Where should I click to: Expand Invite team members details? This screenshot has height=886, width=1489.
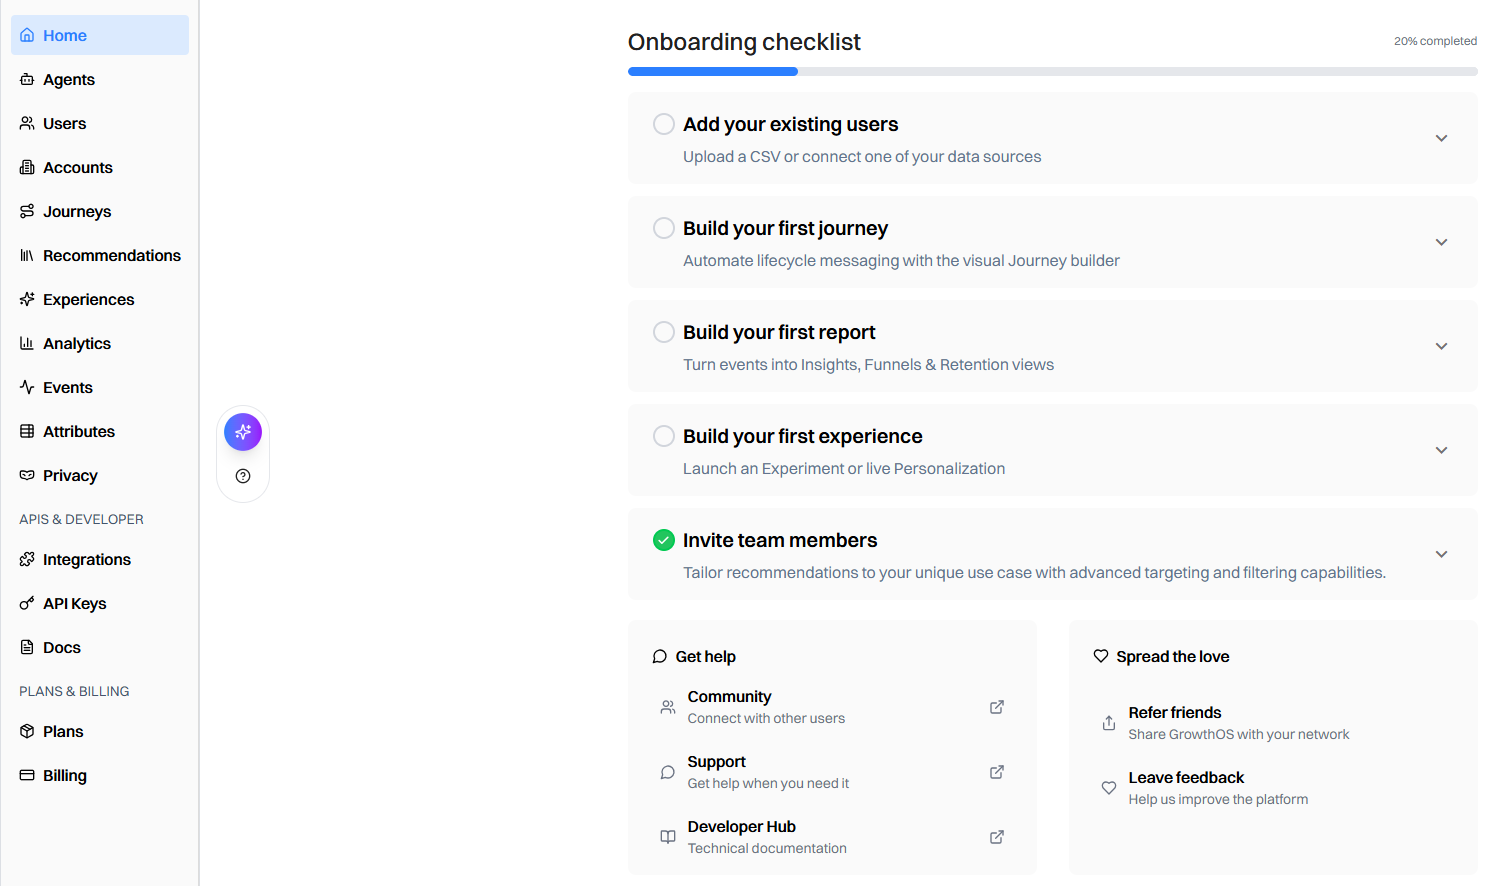pos(1441,554)
